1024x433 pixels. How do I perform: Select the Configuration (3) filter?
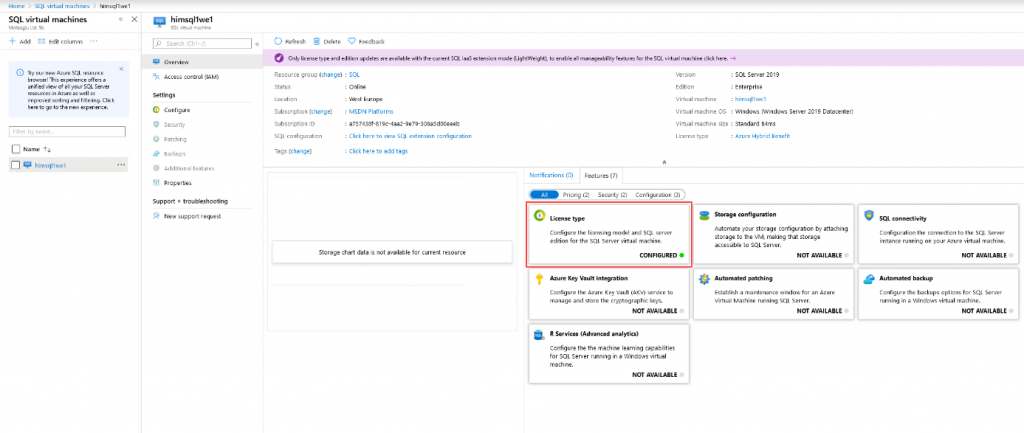[x=658, y=195]
